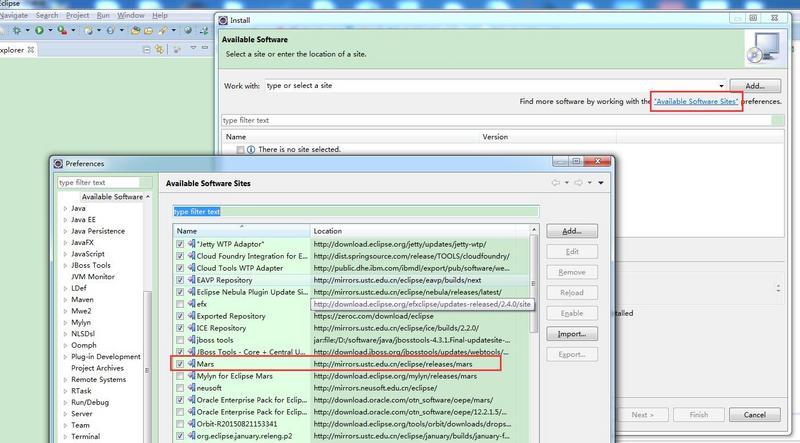The image size is (800, 443).
Task: Check the Mylyn for Eclipse Mars checkbox
Action: coord(180,376)
